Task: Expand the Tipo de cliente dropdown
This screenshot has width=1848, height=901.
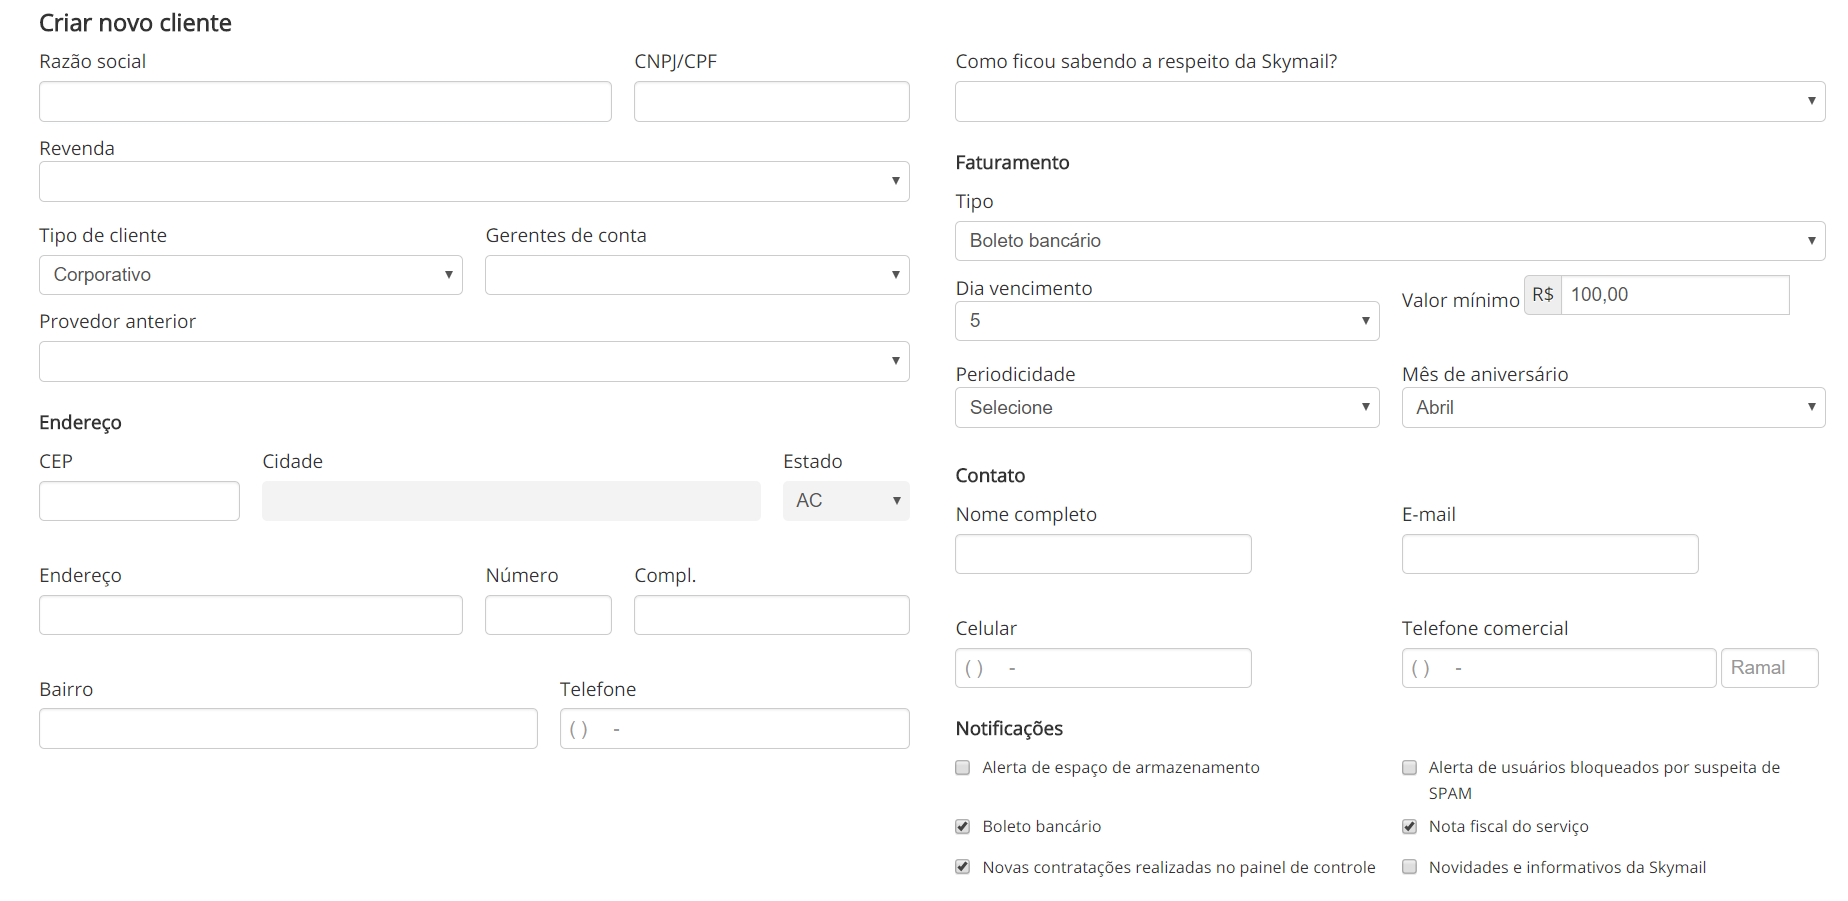Action: [250, 275]
